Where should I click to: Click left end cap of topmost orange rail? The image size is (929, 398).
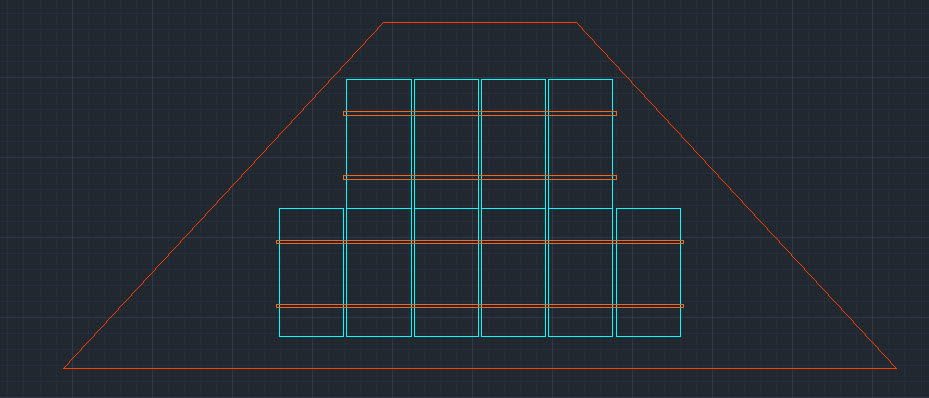(344, 113)
